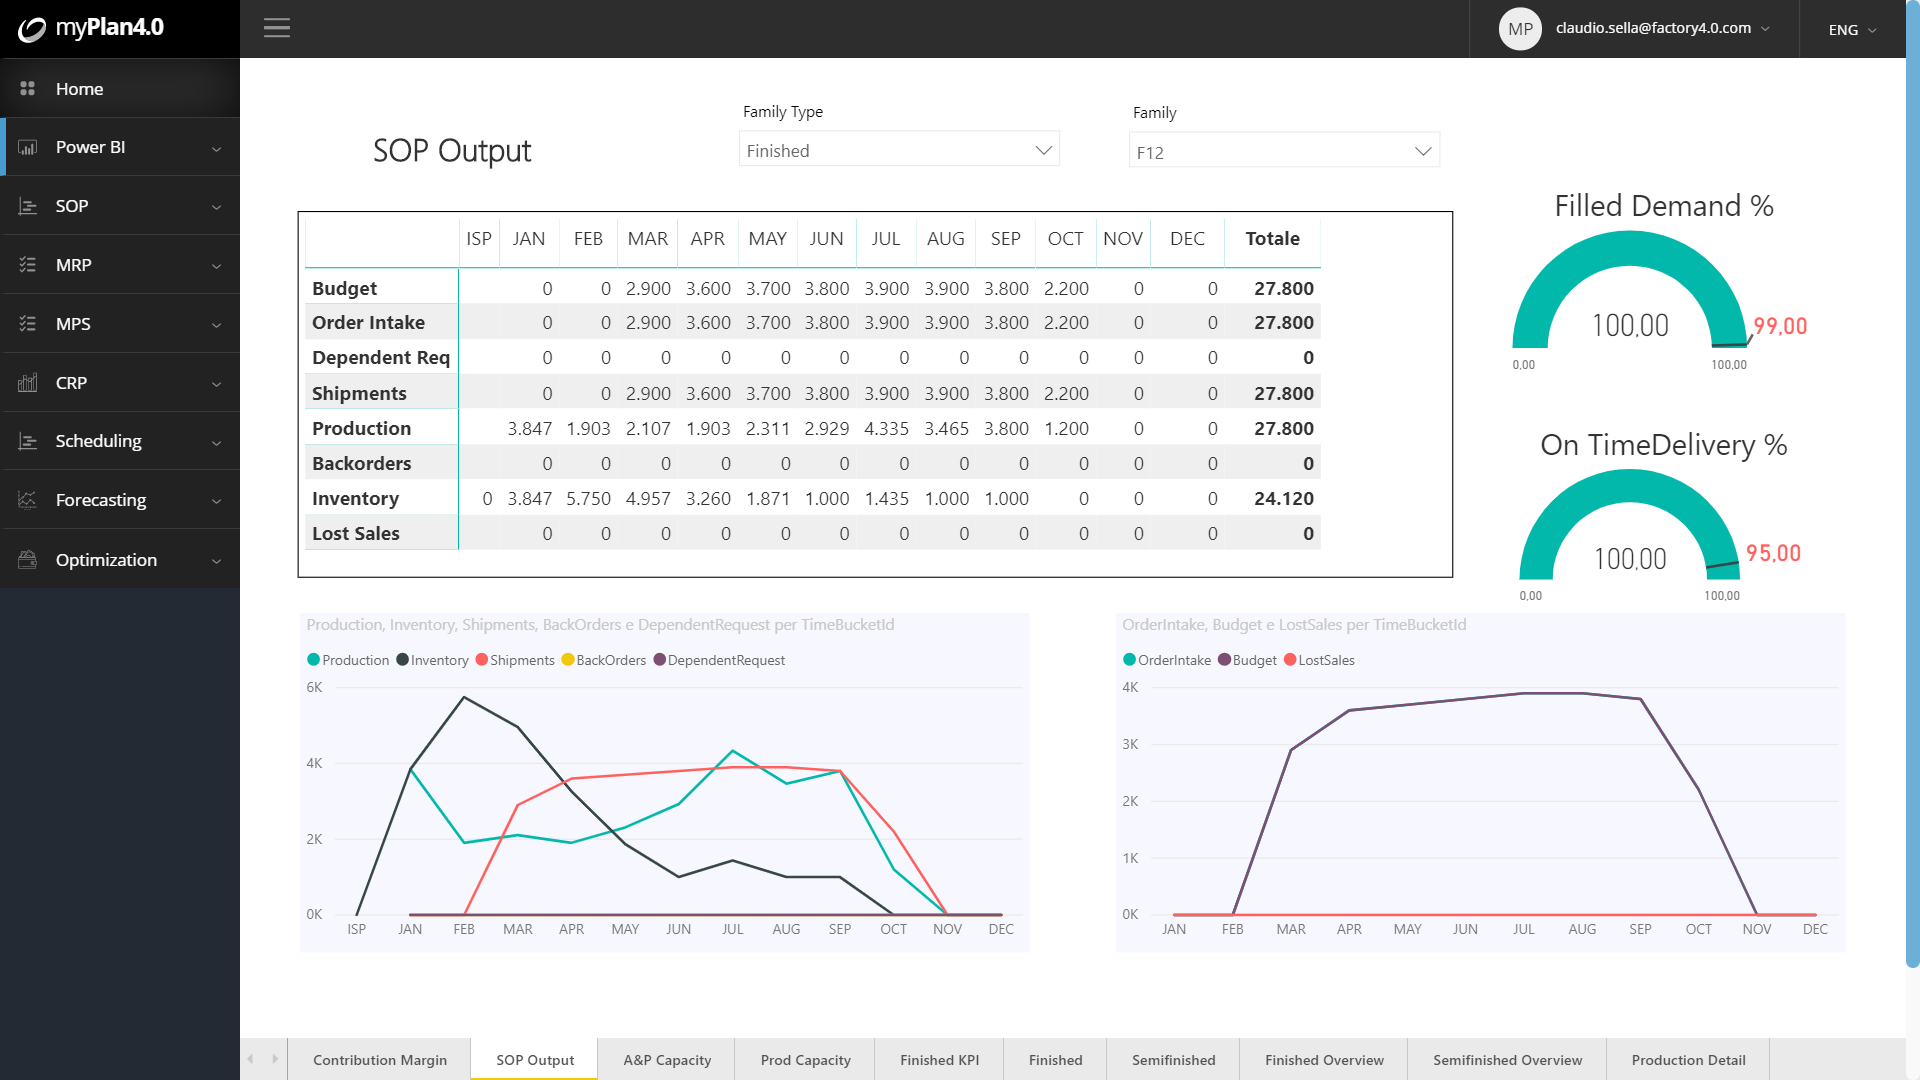Toggle Shipments series in legend

click(x=515, y=660)
